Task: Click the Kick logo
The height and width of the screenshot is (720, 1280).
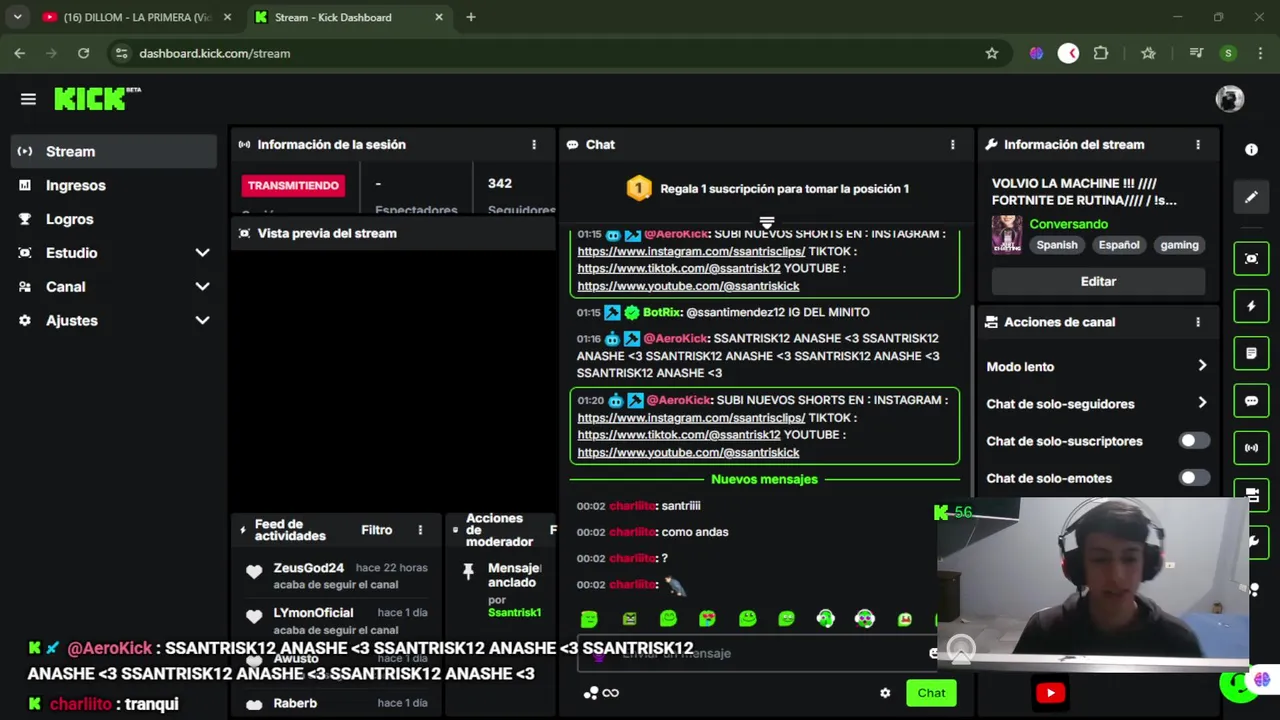Action: point(97,98)
